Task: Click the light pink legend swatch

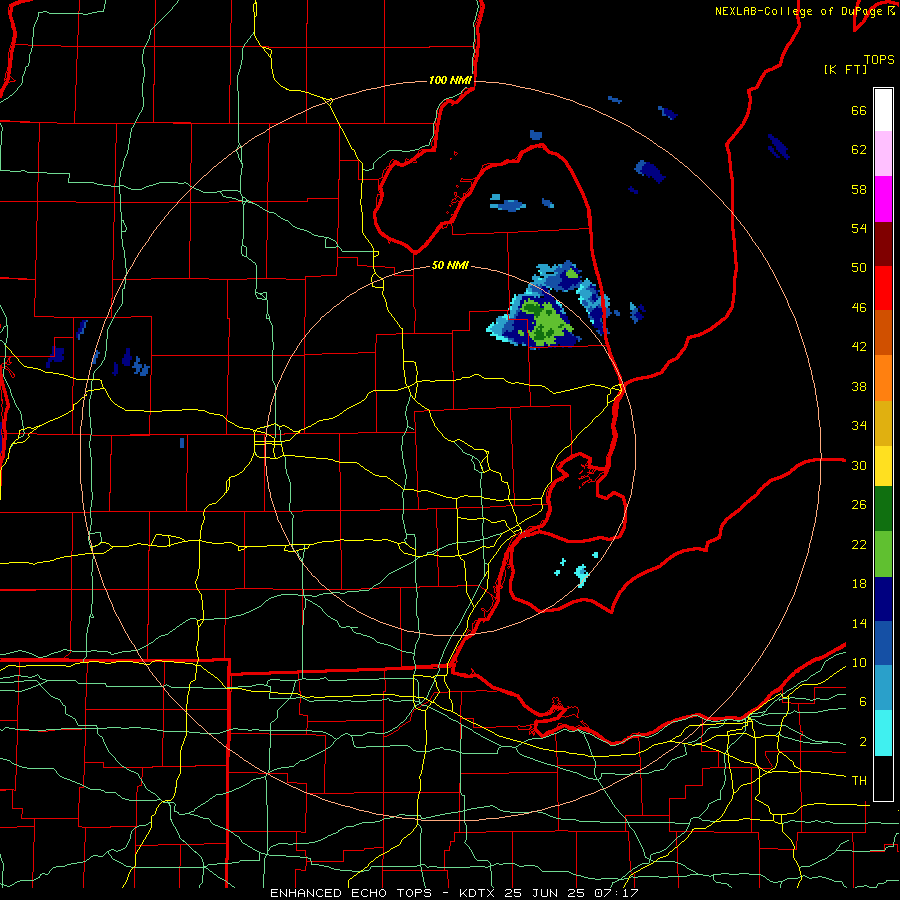Action: 883,153
